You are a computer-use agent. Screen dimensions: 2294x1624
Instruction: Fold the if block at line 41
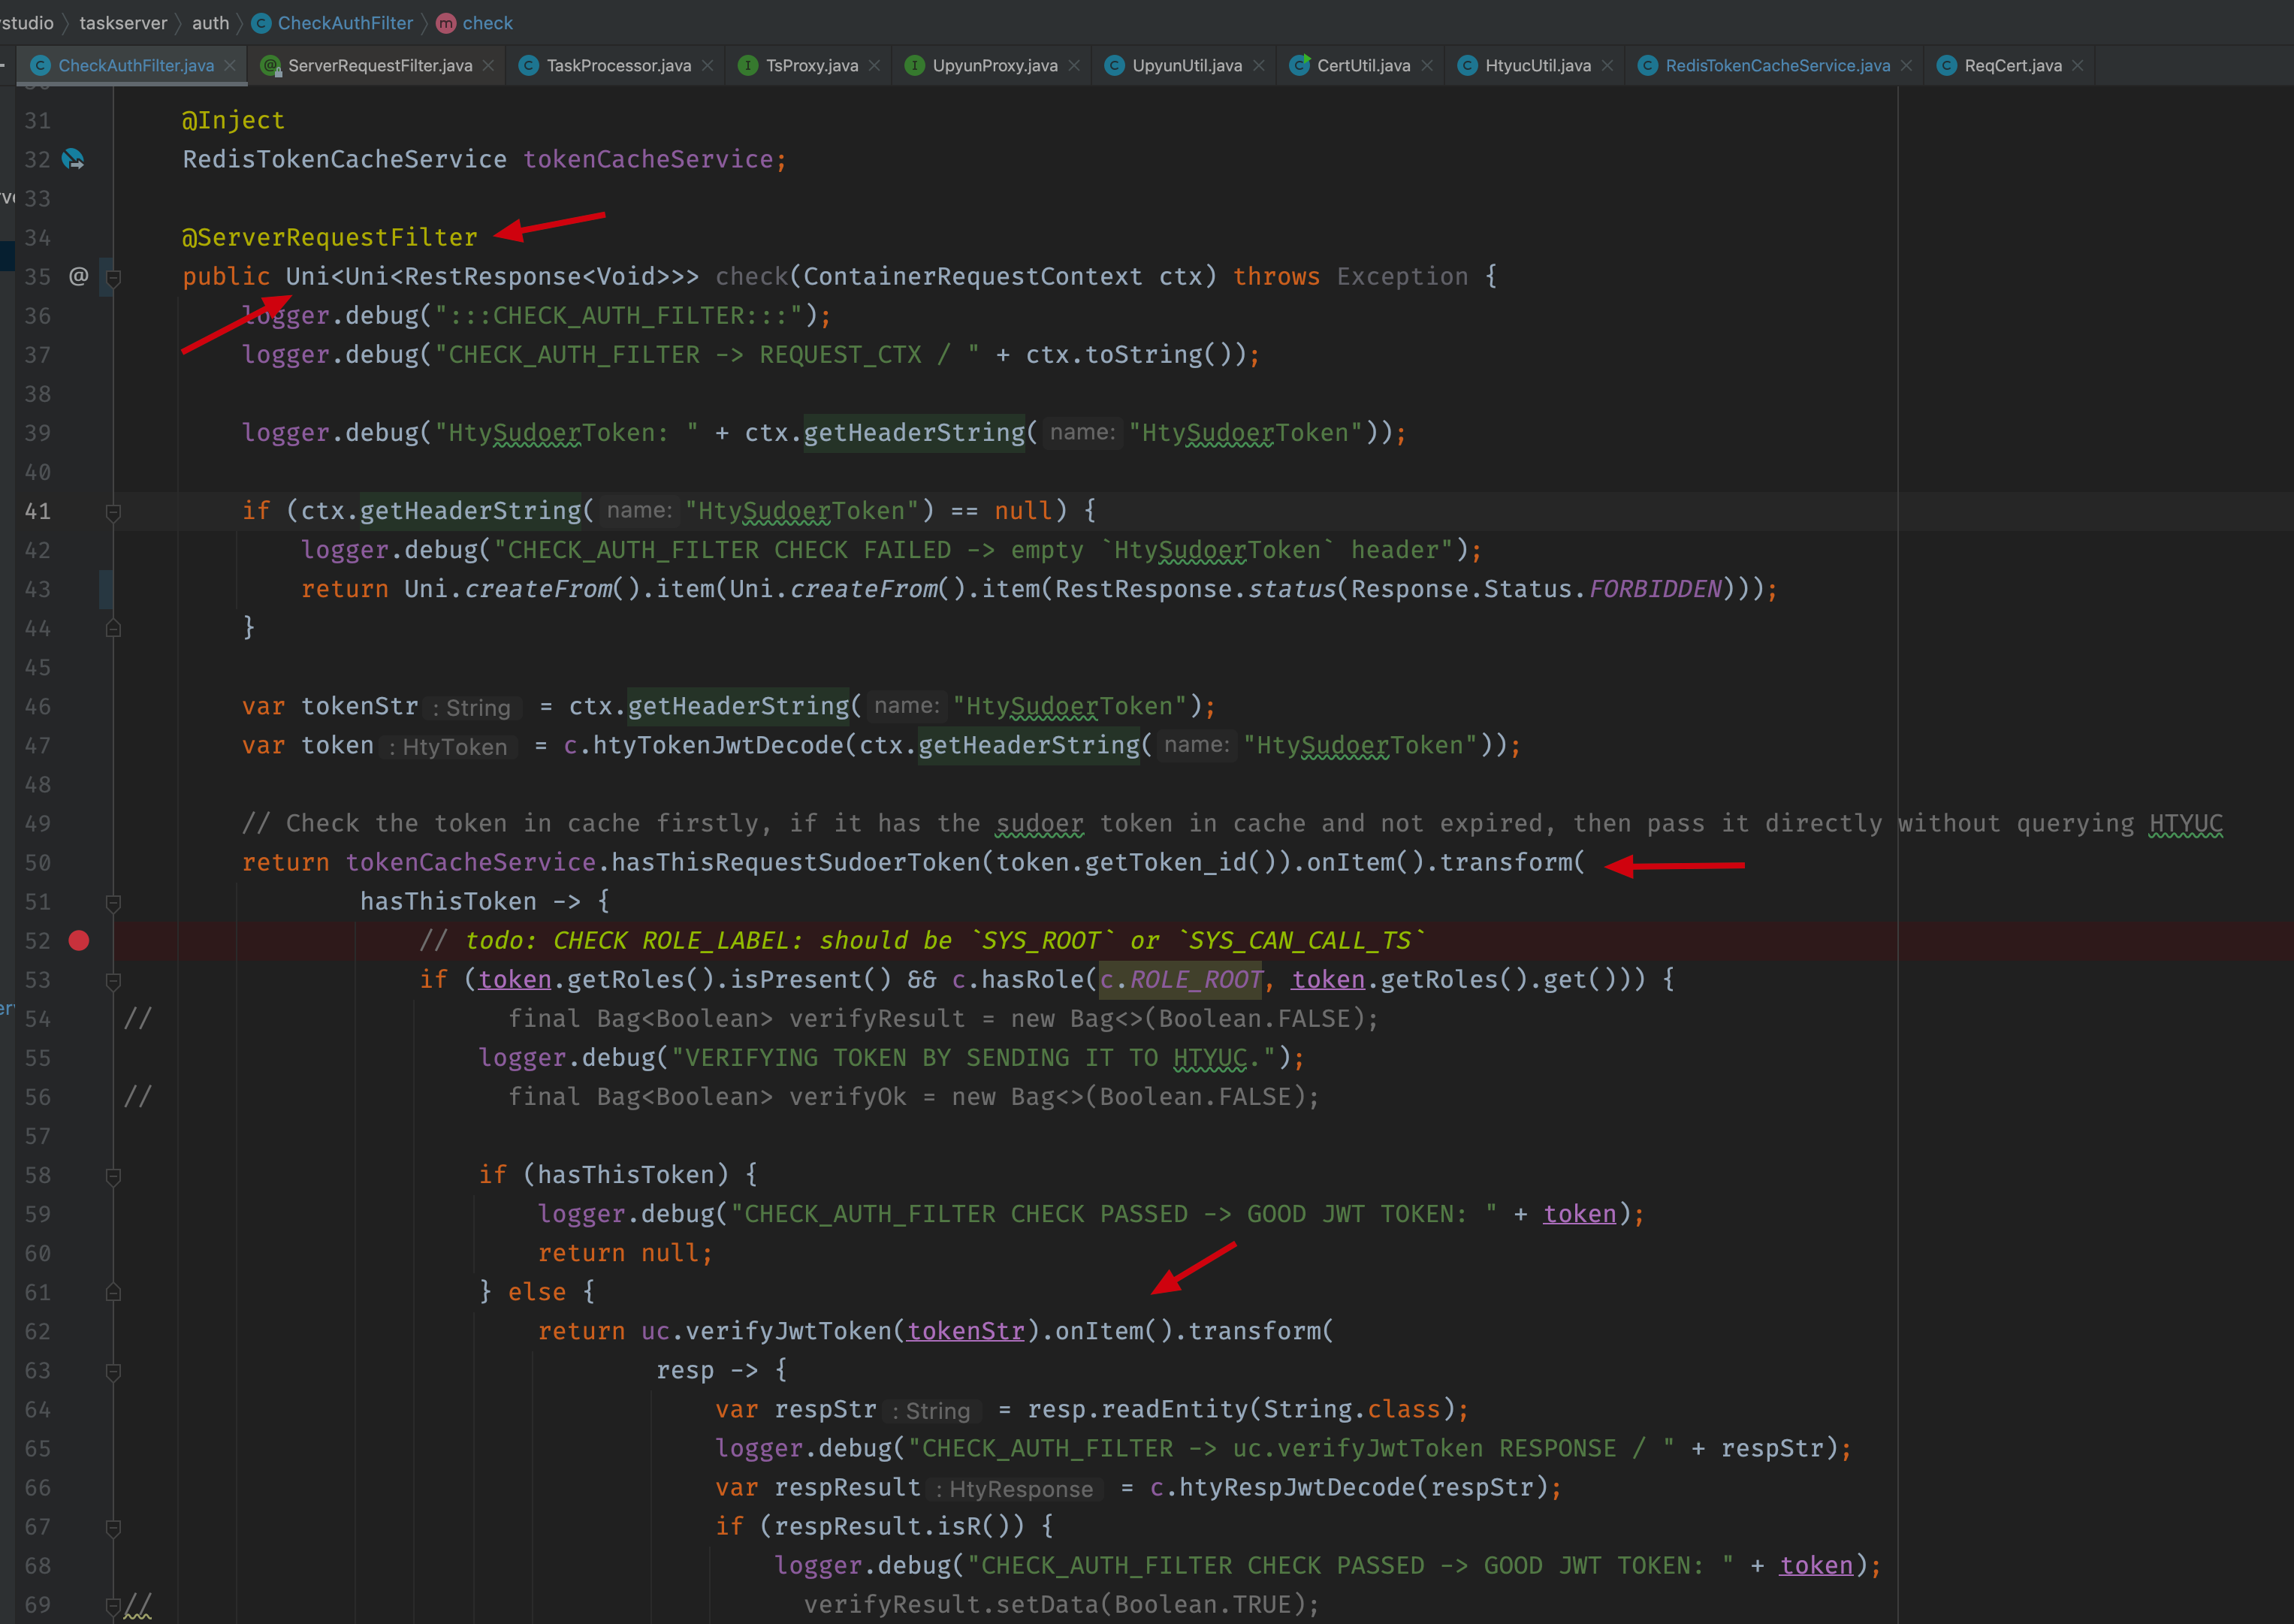(113, 512)
